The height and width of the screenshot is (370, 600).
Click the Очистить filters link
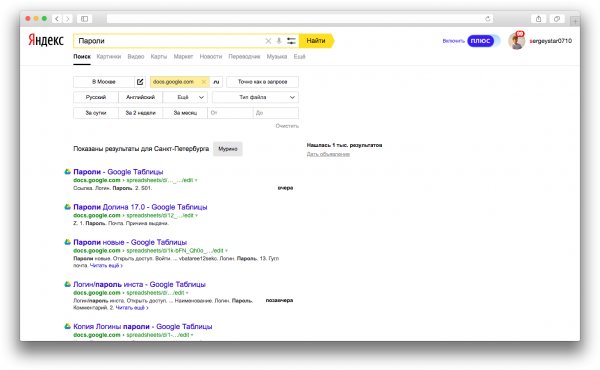(x=287, y=126)
